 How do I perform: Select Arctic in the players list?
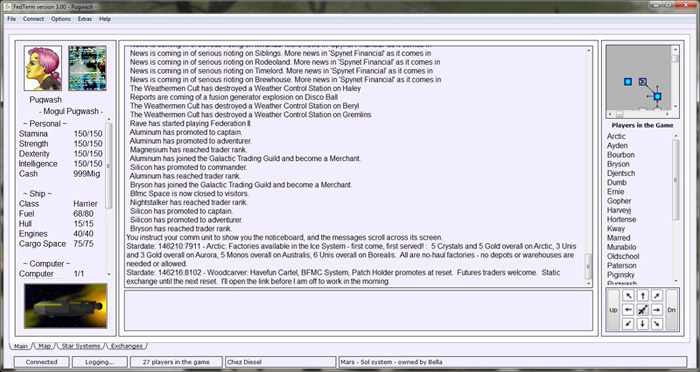[616, 136]
